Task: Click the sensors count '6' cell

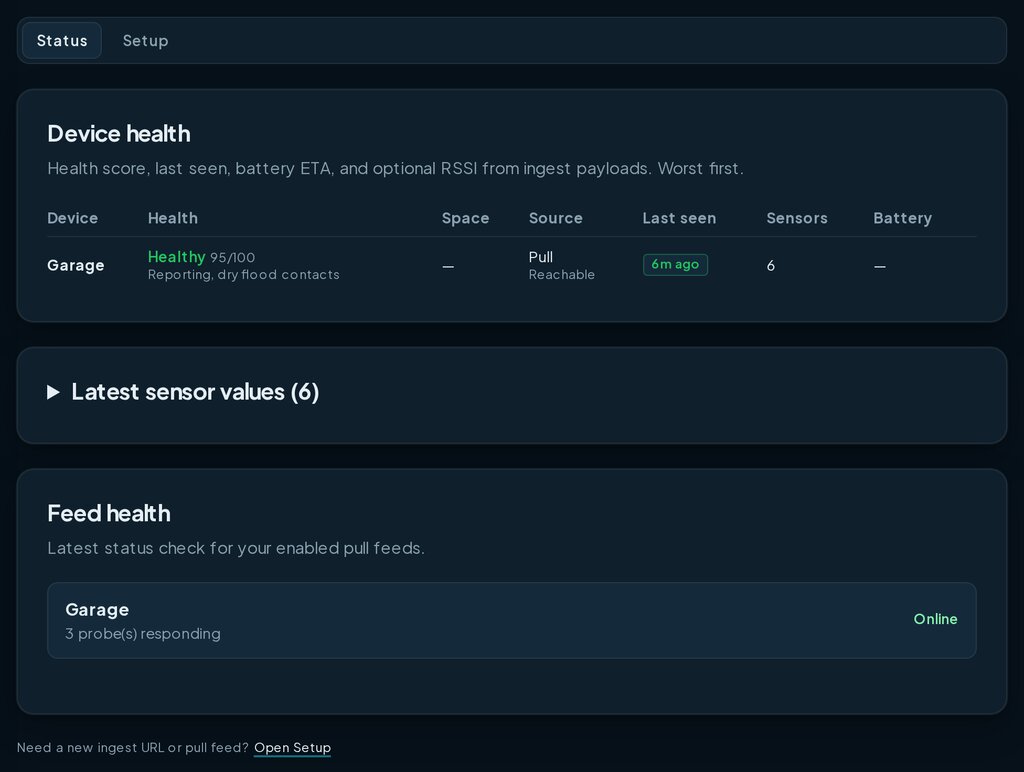Action: (771, 265)
